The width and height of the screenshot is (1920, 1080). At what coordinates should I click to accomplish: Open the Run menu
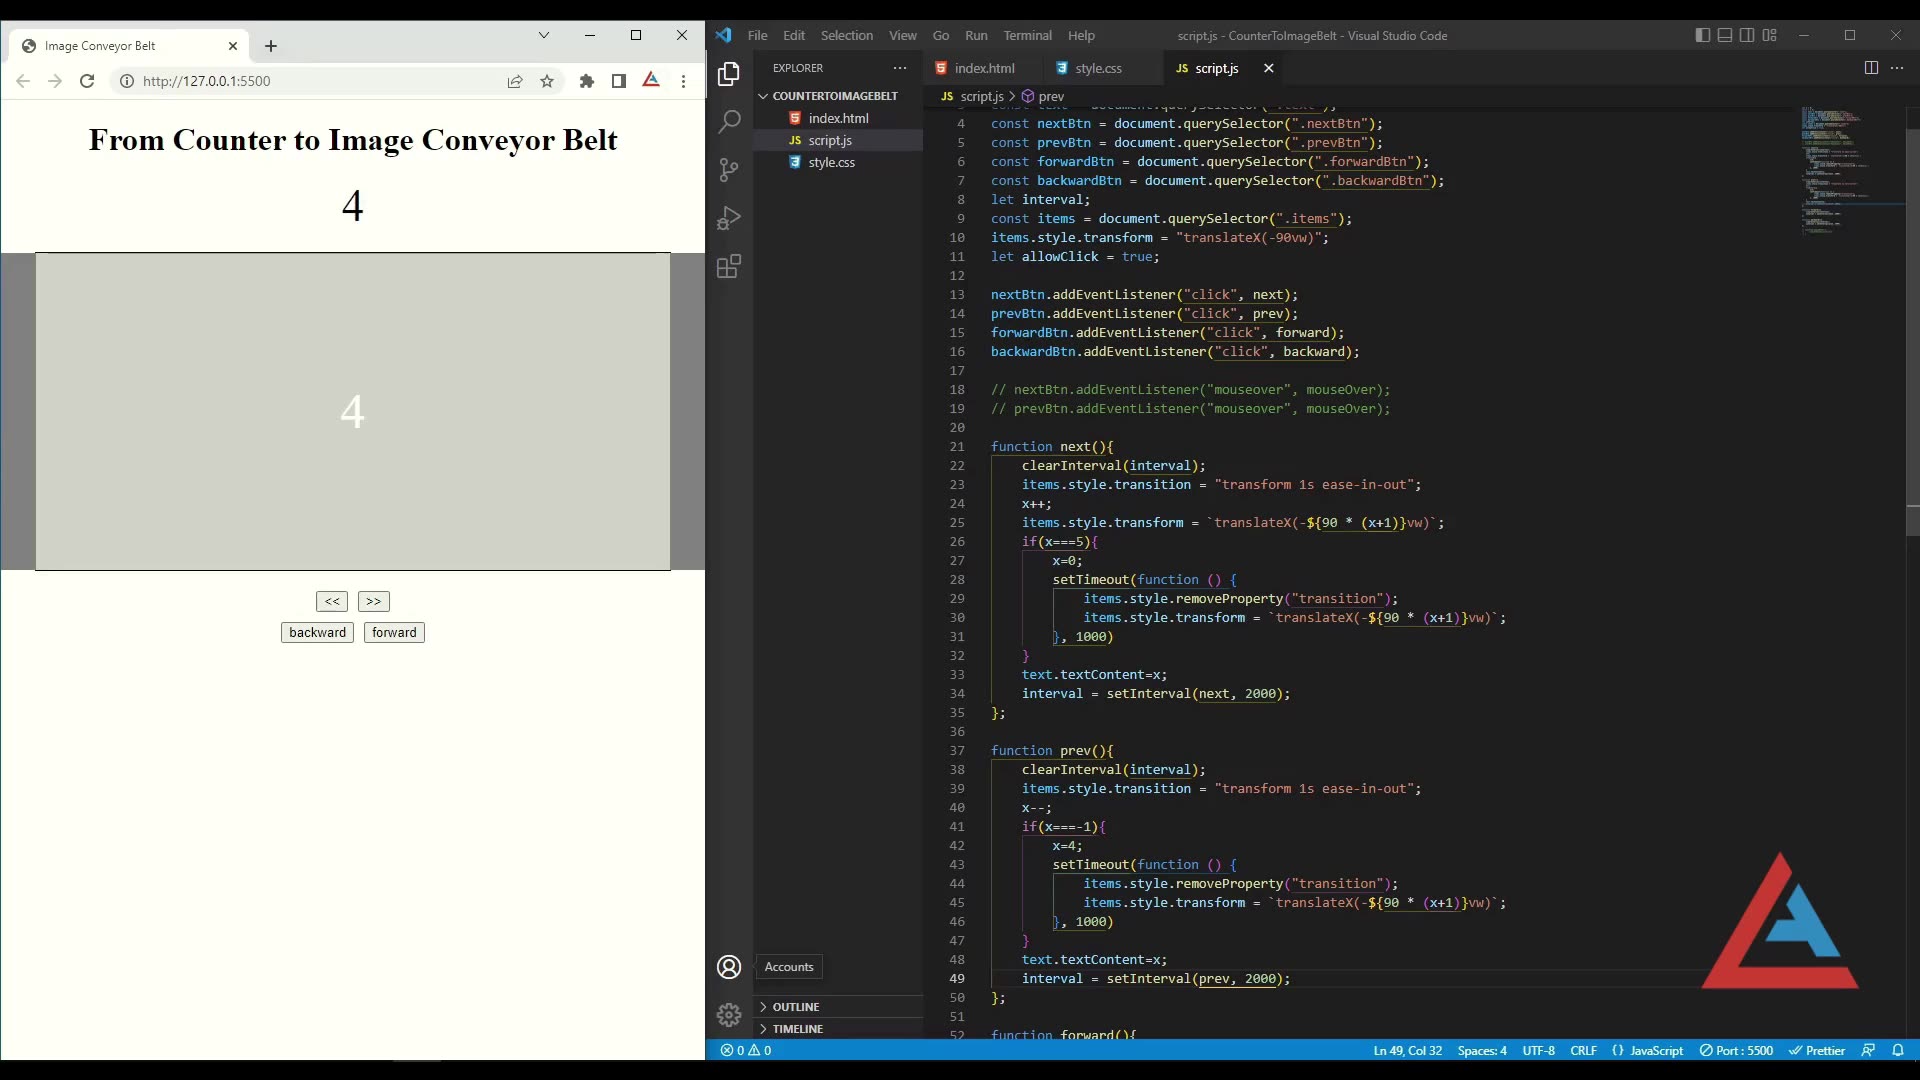coord(977,35)
